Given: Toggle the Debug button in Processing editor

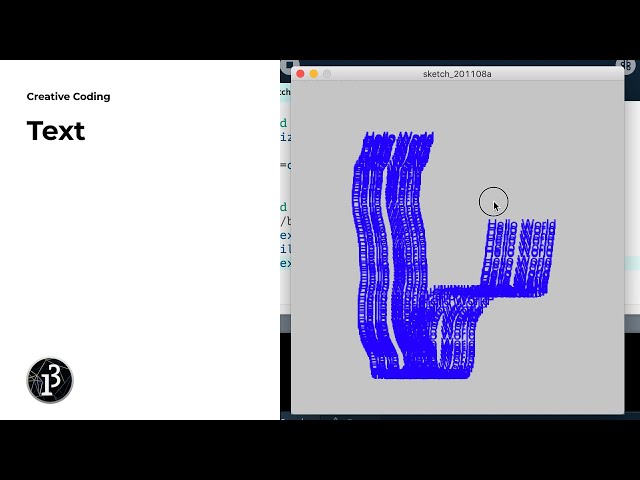Looking at the screenshot, I should [x=627, y=65].
